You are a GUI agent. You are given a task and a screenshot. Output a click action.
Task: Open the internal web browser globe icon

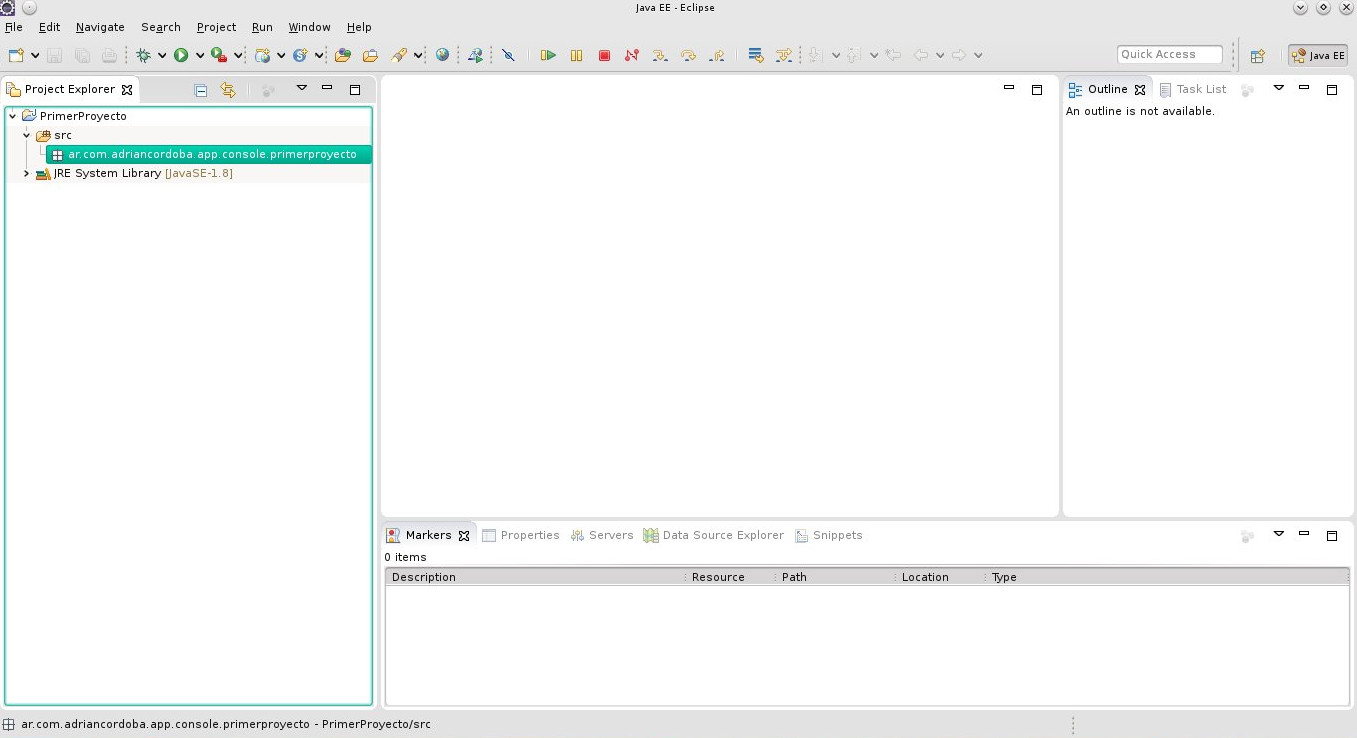440,55
